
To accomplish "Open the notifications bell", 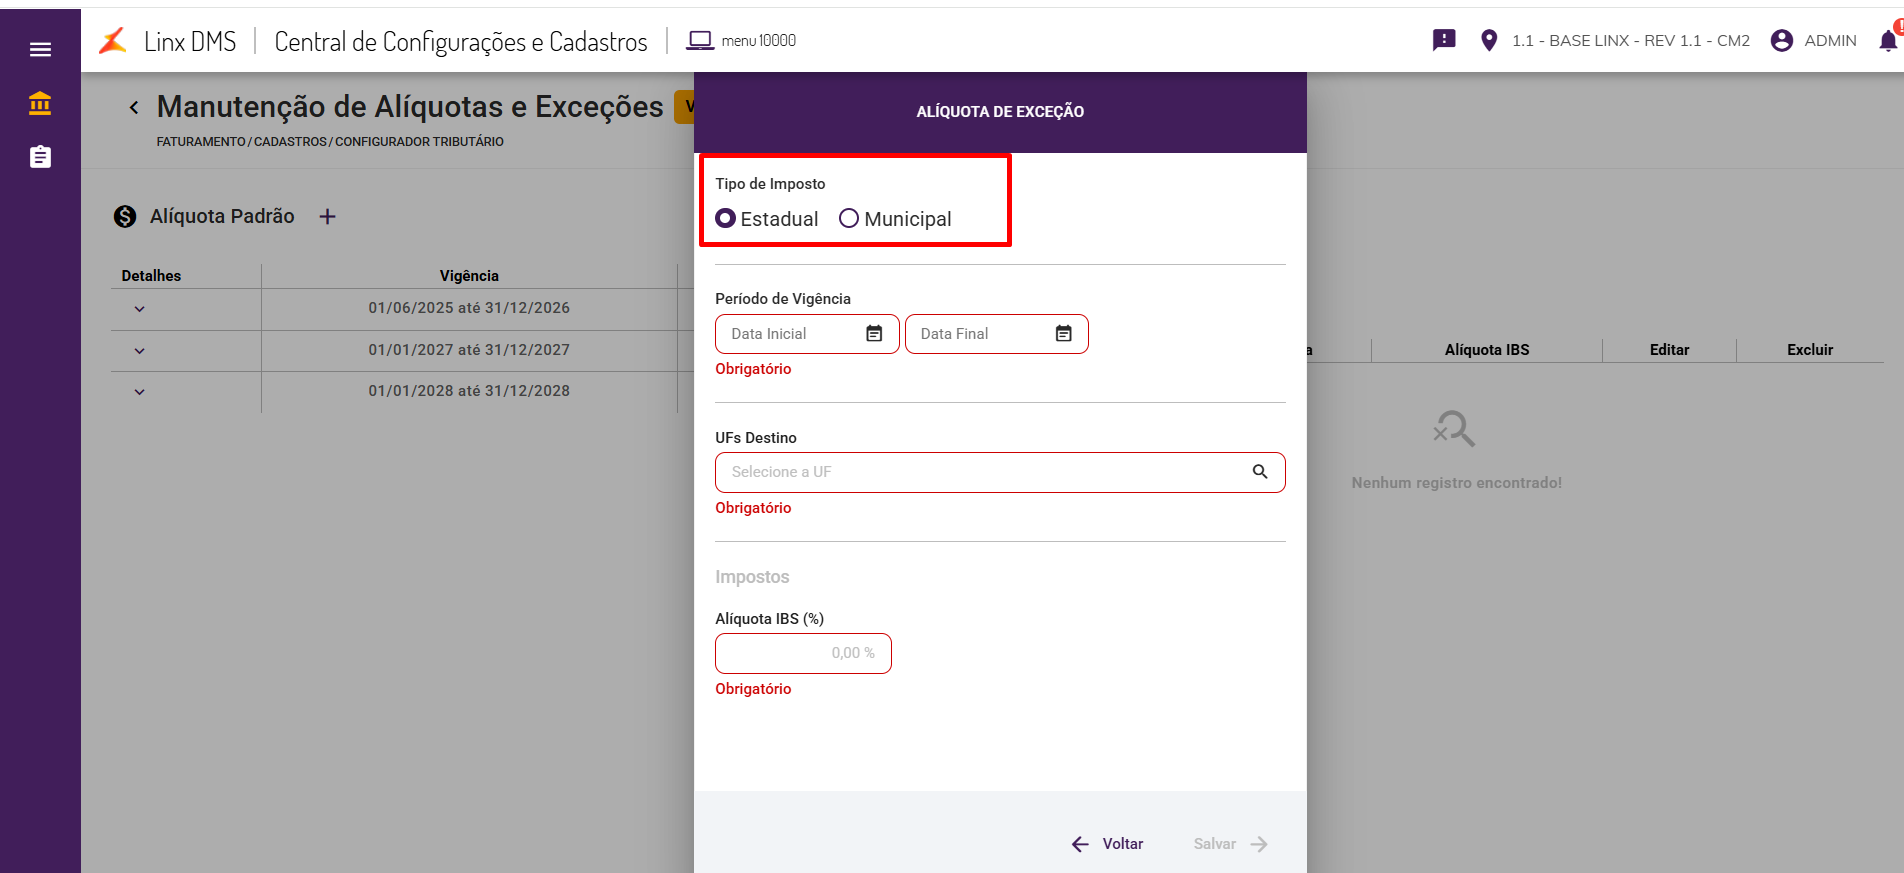I will coord(1887,41).
